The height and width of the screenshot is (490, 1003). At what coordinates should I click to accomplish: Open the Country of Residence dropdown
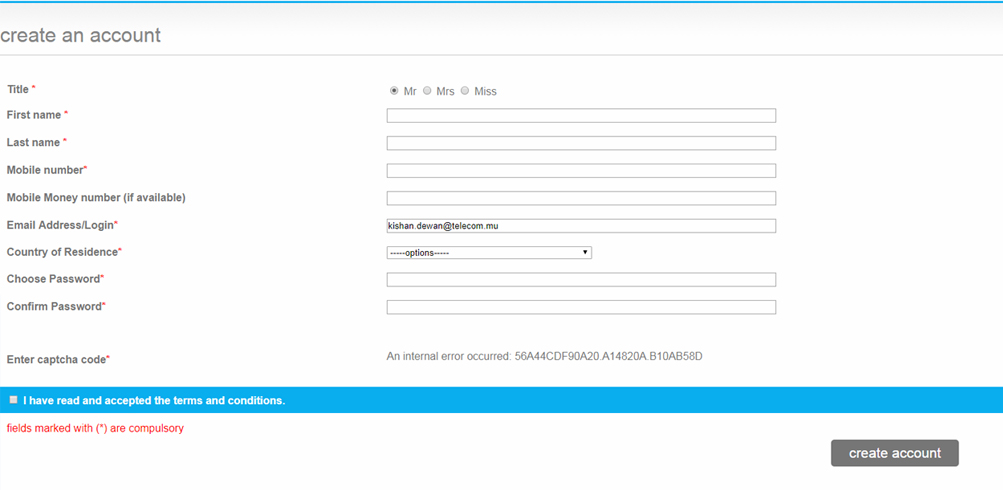tap(489, 253)
